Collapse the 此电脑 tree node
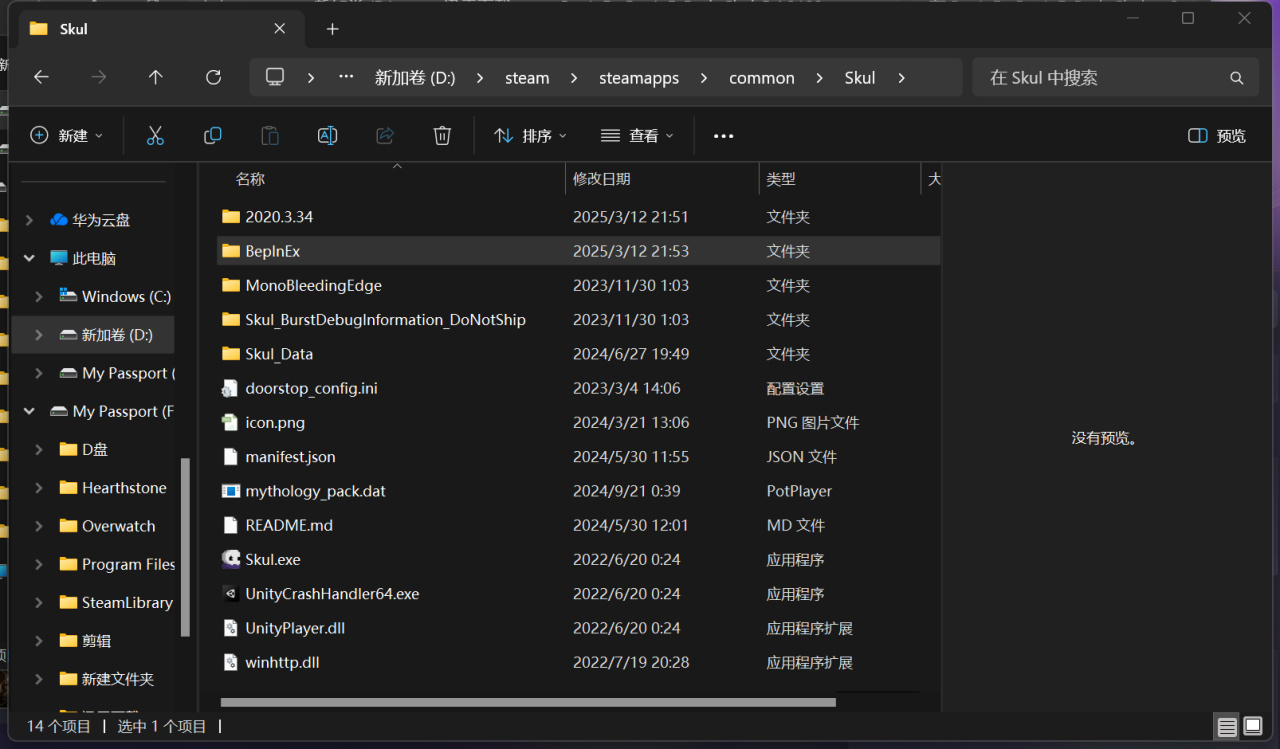 29,258
